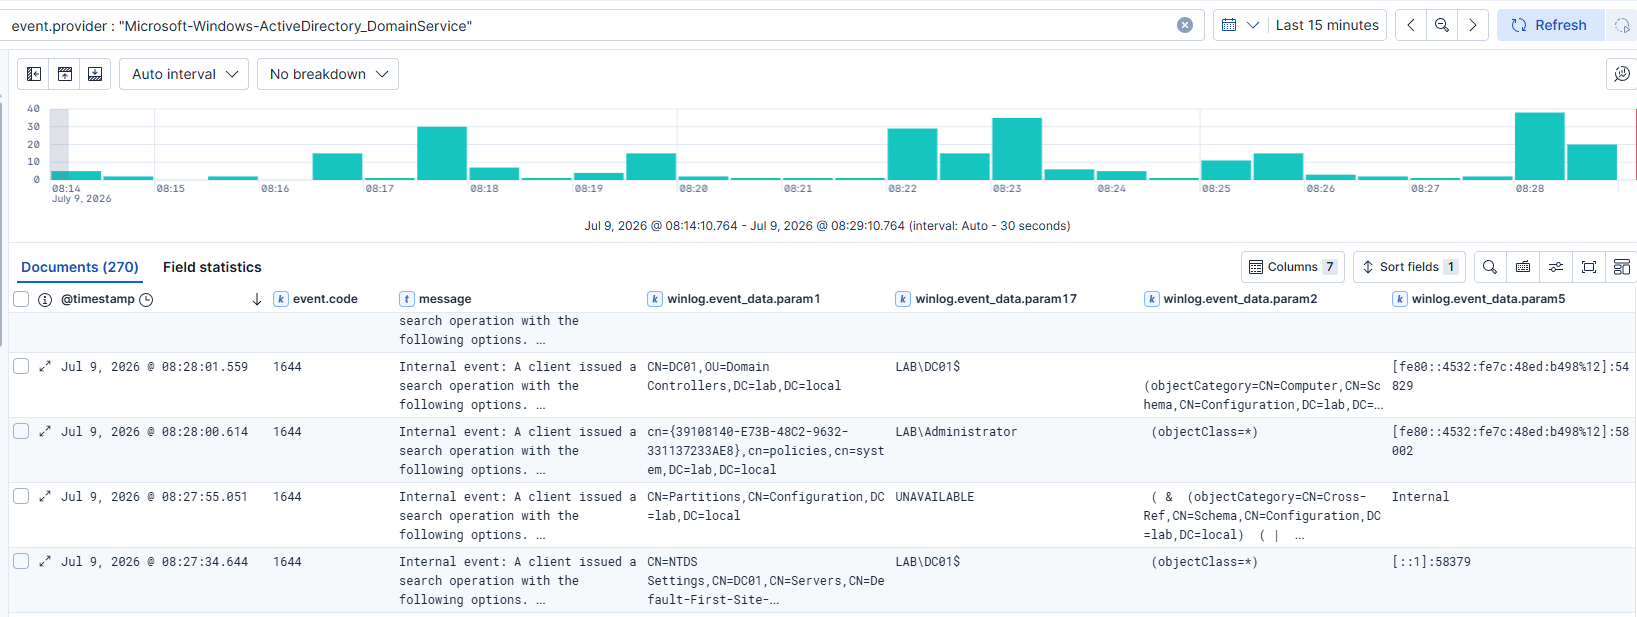Select the row checkbox for 08:27:55.051
Screen dimensions: 1637x617
click(21, 496)
